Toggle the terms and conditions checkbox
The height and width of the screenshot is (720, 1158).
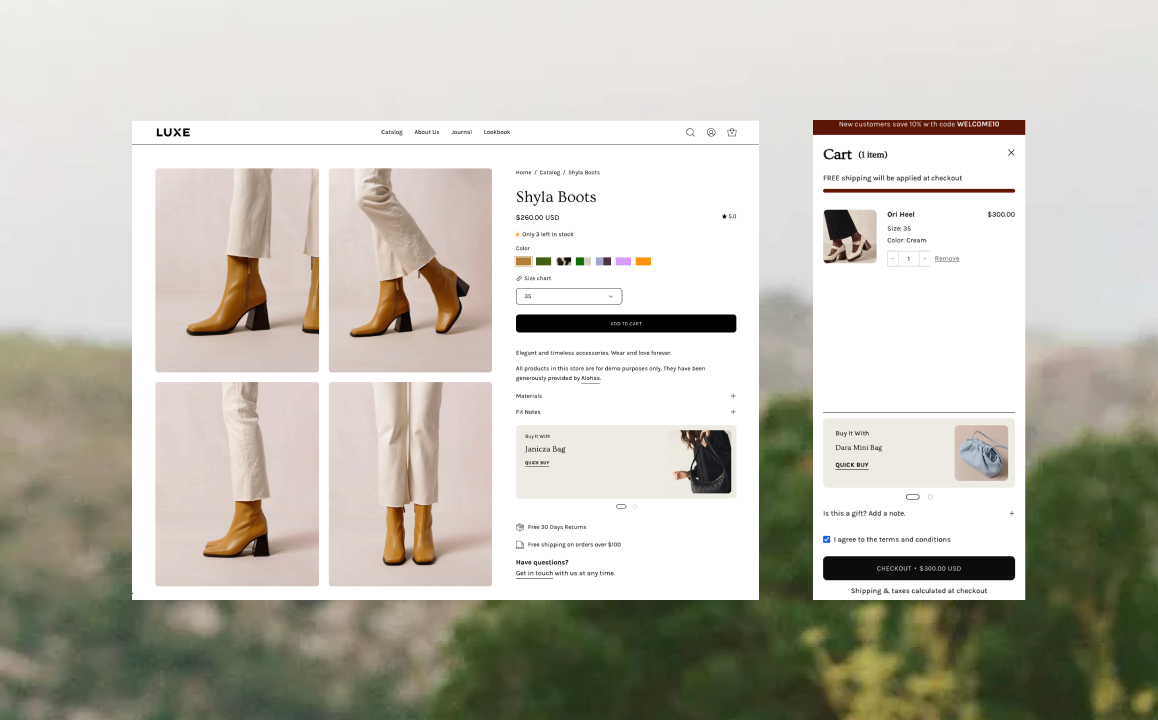(x=827, y=539)
